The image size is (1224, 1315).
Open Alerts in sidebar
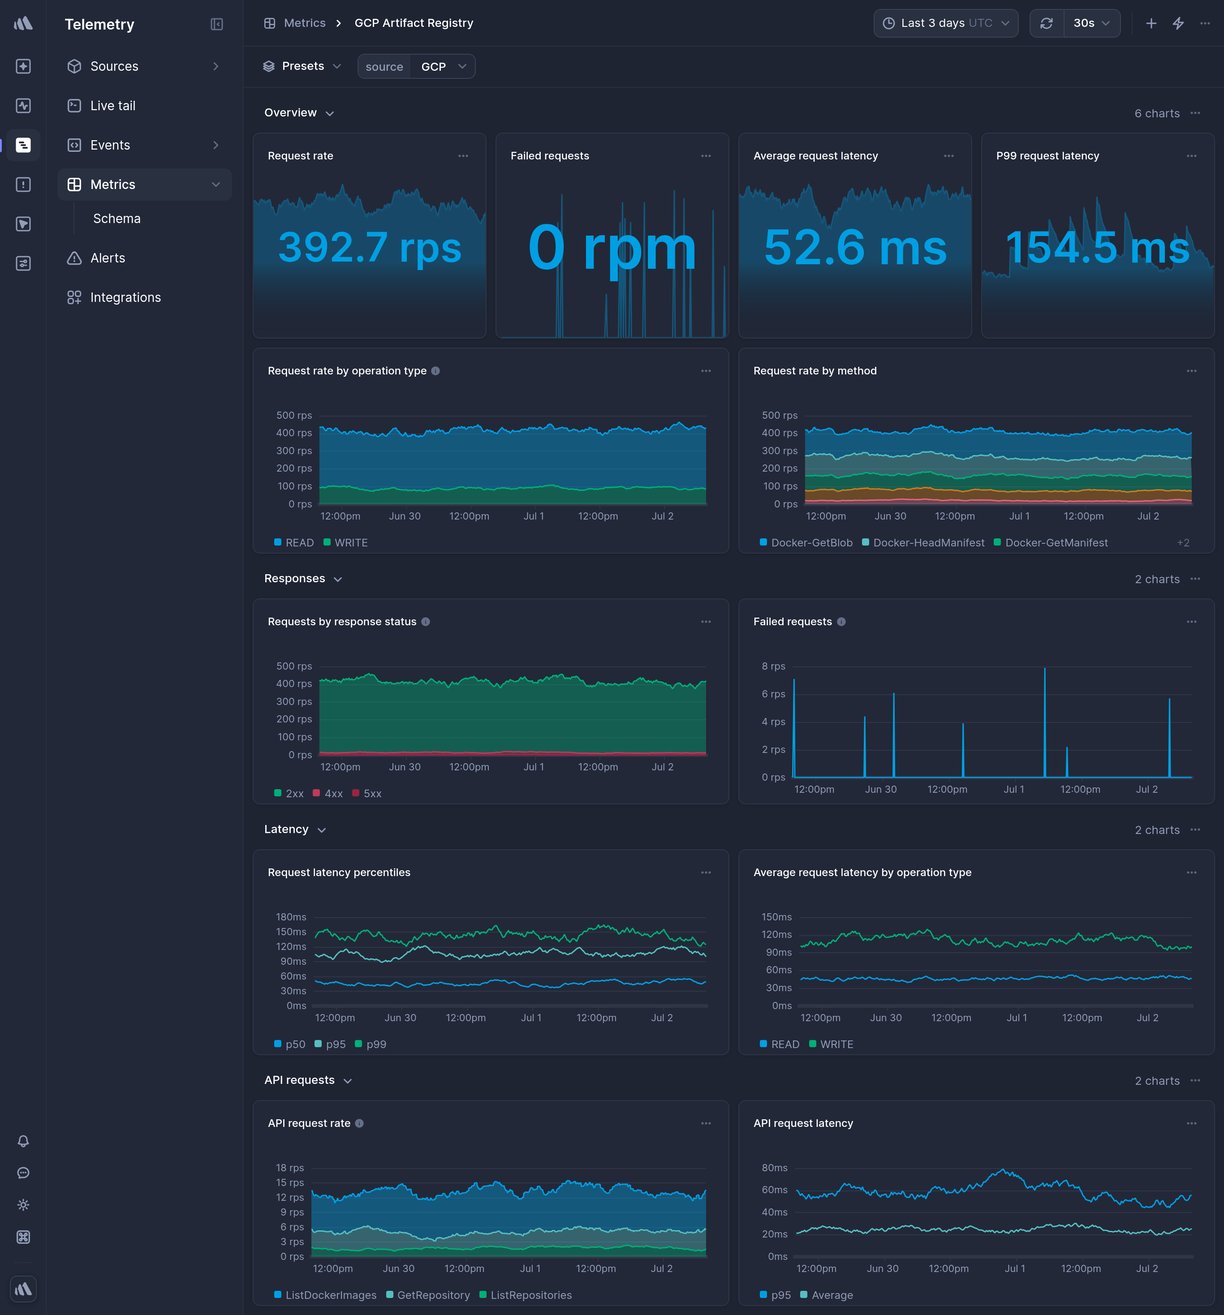pos(144,258)
